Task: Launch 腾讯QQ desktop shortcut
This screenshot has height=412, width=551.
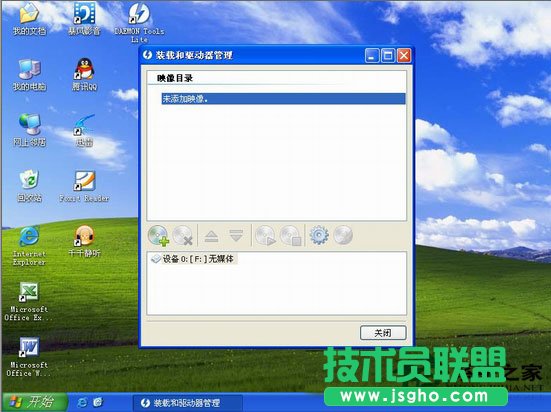Action: pyautogui.click(x=85, y=75)
